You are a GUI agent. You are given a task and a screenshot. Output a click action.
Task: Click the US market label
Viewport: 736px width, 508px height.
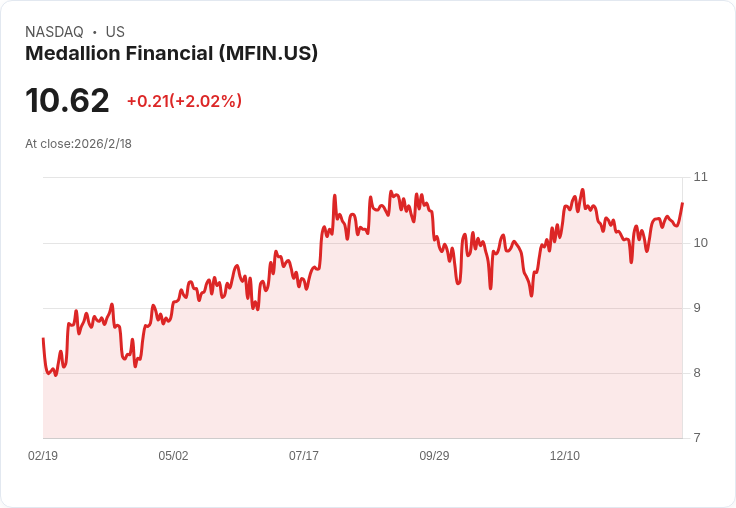click(115, 32)
